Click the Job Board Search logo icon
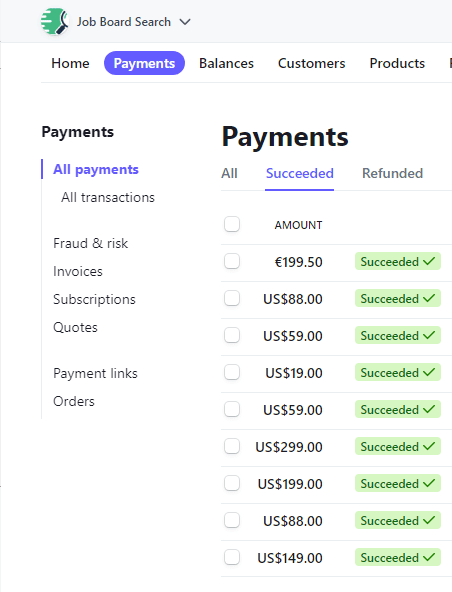 pyautogui.click(x=55, y=22)
